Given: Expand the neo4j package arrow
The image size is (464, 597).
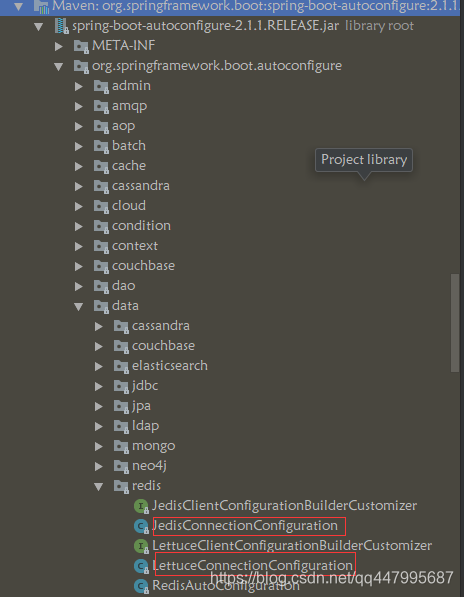Looking at the screenshot, I should click(99, 466).
